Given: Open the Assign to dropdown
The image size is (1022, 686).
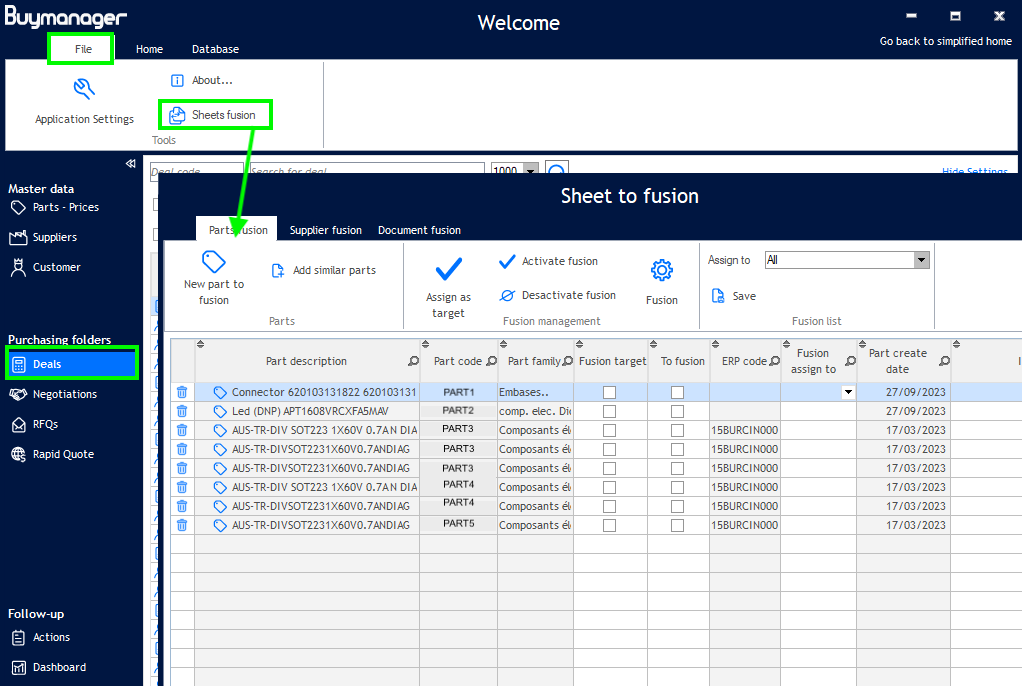Looking at the screenshot, I should tap(921, 260).
